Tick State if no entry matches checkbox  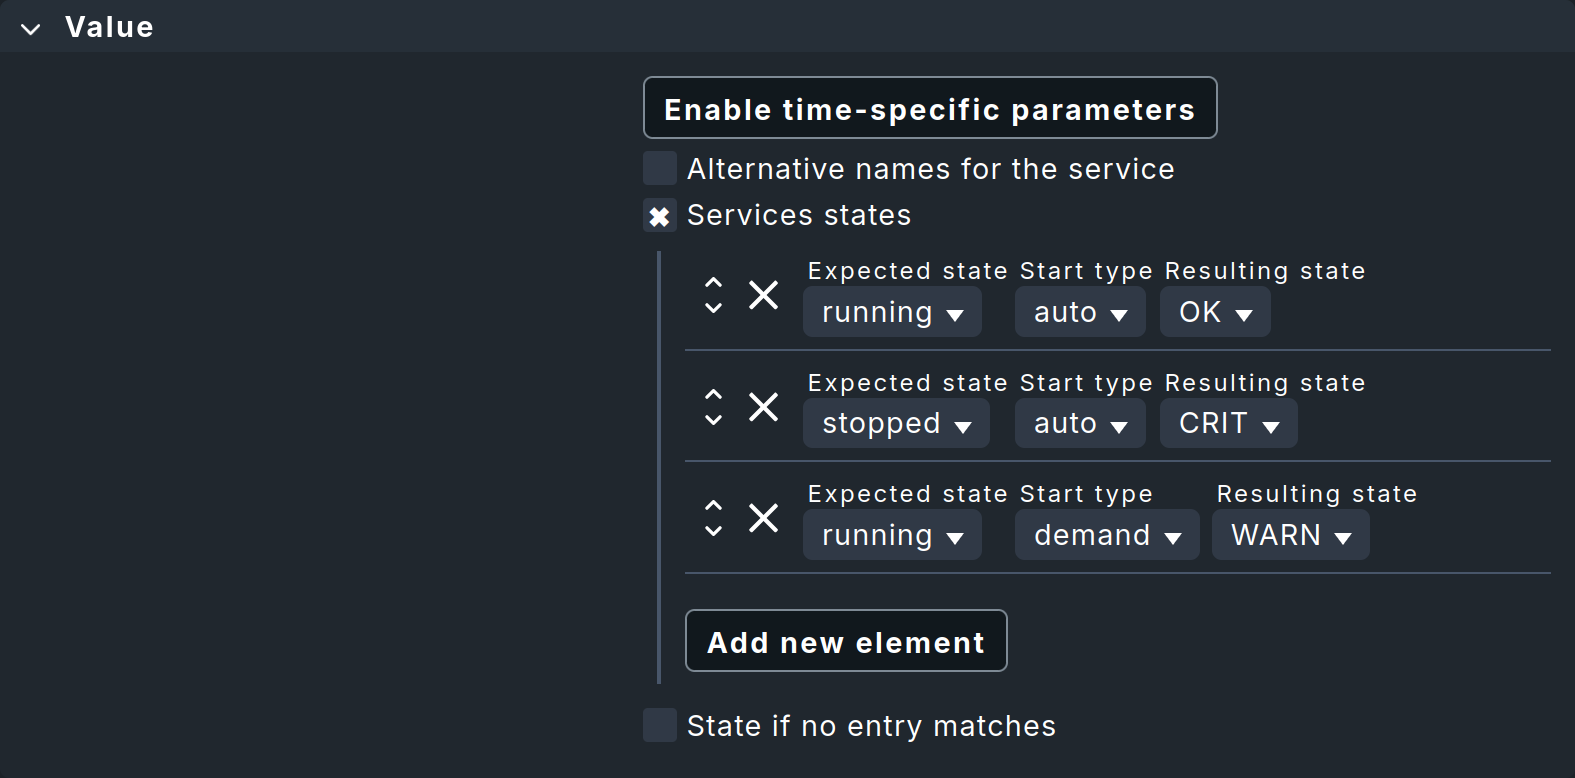[x=660, y=725]
